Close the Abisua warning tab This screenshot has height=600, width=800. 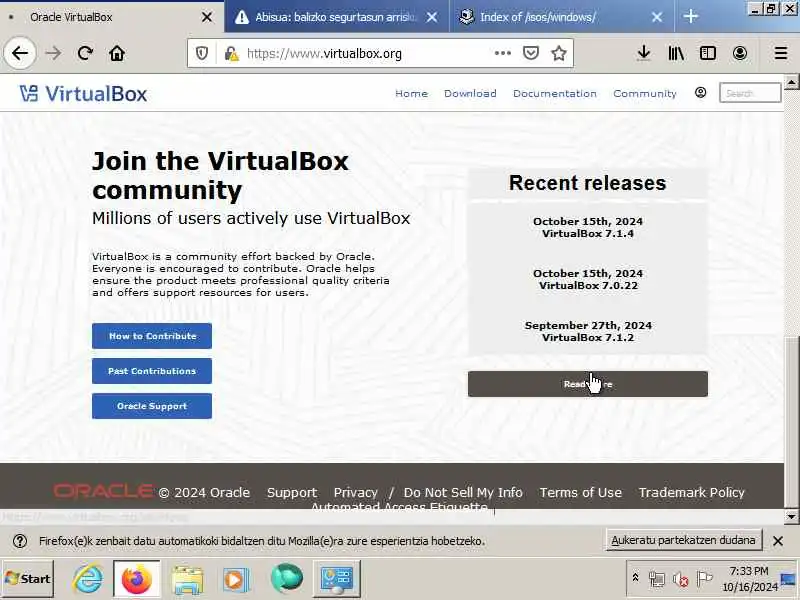coord(432,17)
